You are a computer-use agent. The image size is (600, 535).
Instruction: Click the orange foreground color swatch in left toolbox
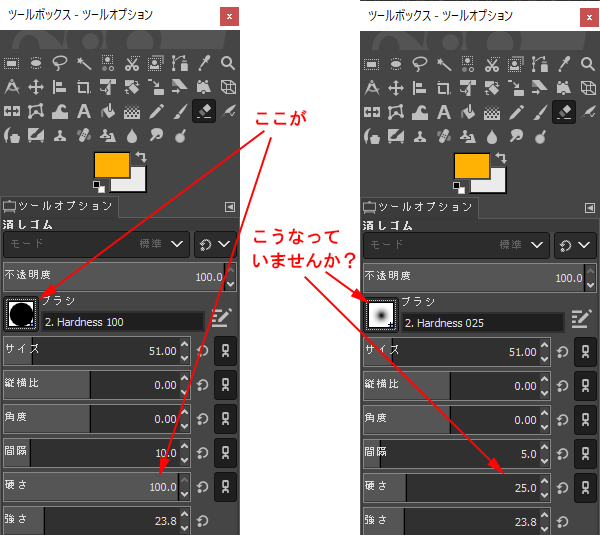point(111,165)
